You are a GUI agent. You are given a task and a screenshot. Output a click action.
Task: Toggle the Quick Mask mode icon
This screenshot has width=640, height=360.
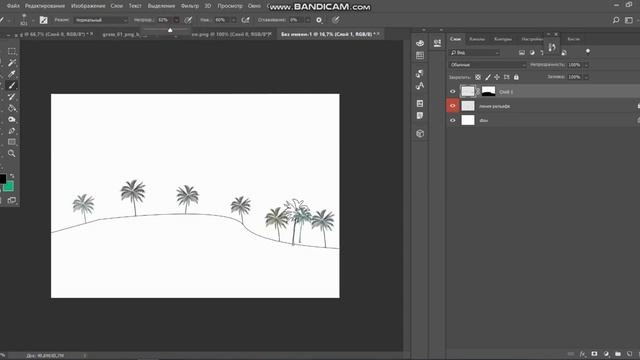tap(12, 200)
